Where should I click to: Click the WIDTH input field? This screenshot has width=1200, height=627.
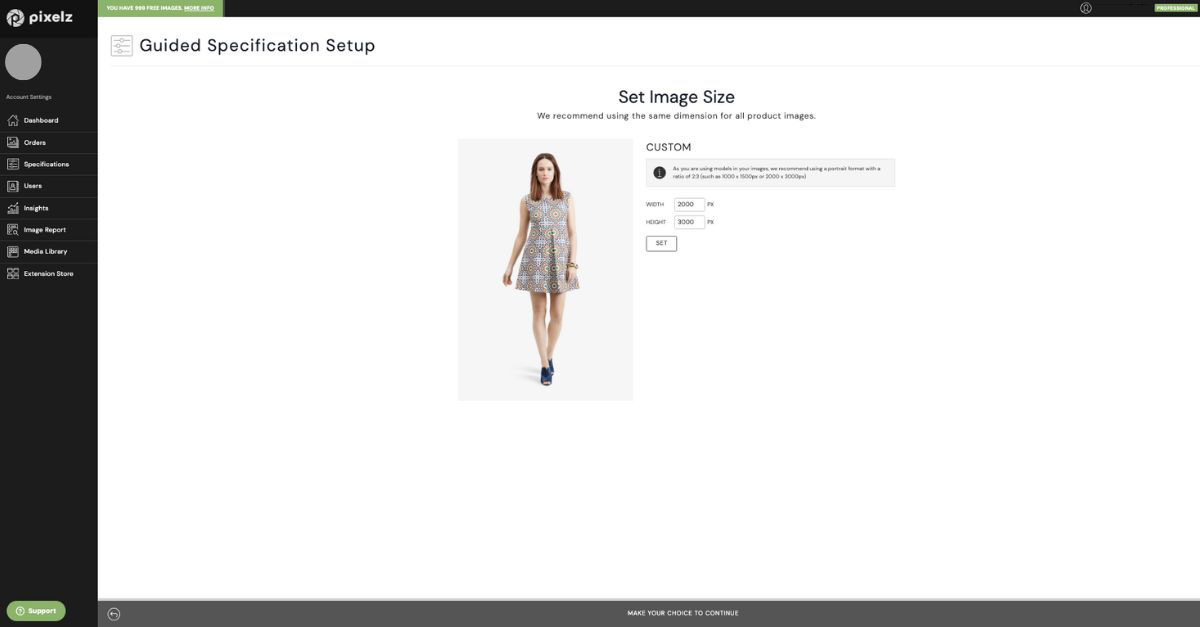pos(689,204)
